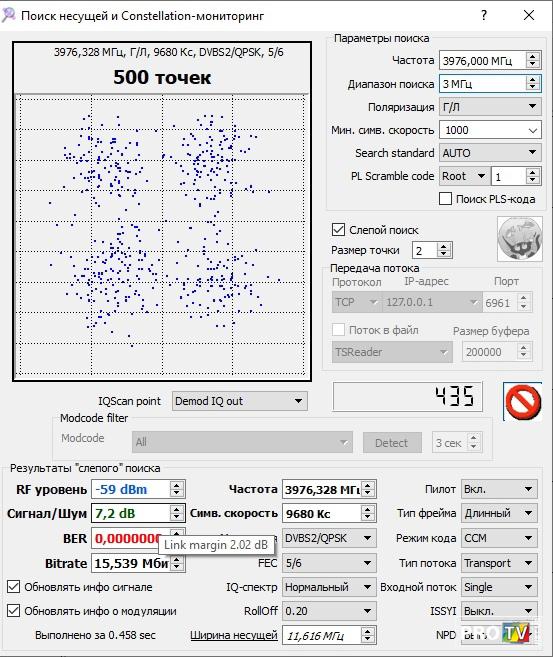Open the IQ-спектр Нормальный dropdown
Image resolution: width=553 pixels, height=657 pixels.
[x=328, y=587]
